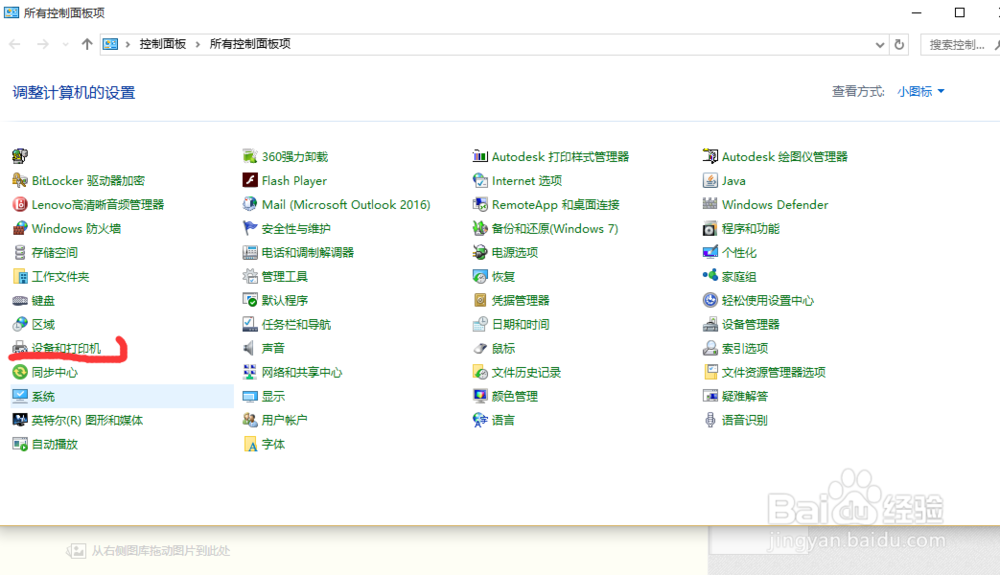The image size is (1000, 575).
Task: Open the 设备管理器 icon
Action: click(710, 324)
